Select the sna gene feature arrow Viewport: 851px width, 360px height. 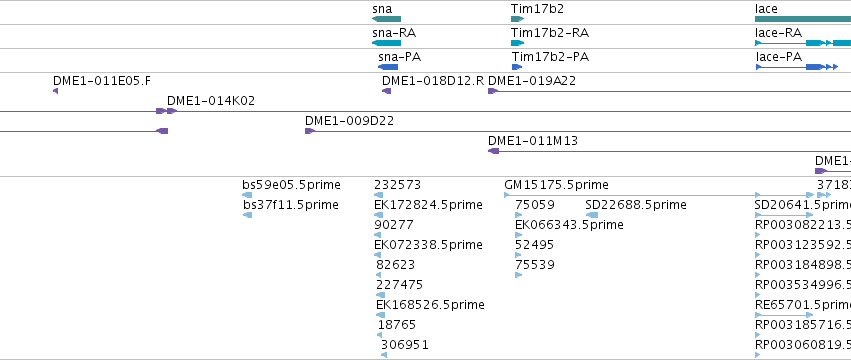pyautogui.click(x=386, y=19)
